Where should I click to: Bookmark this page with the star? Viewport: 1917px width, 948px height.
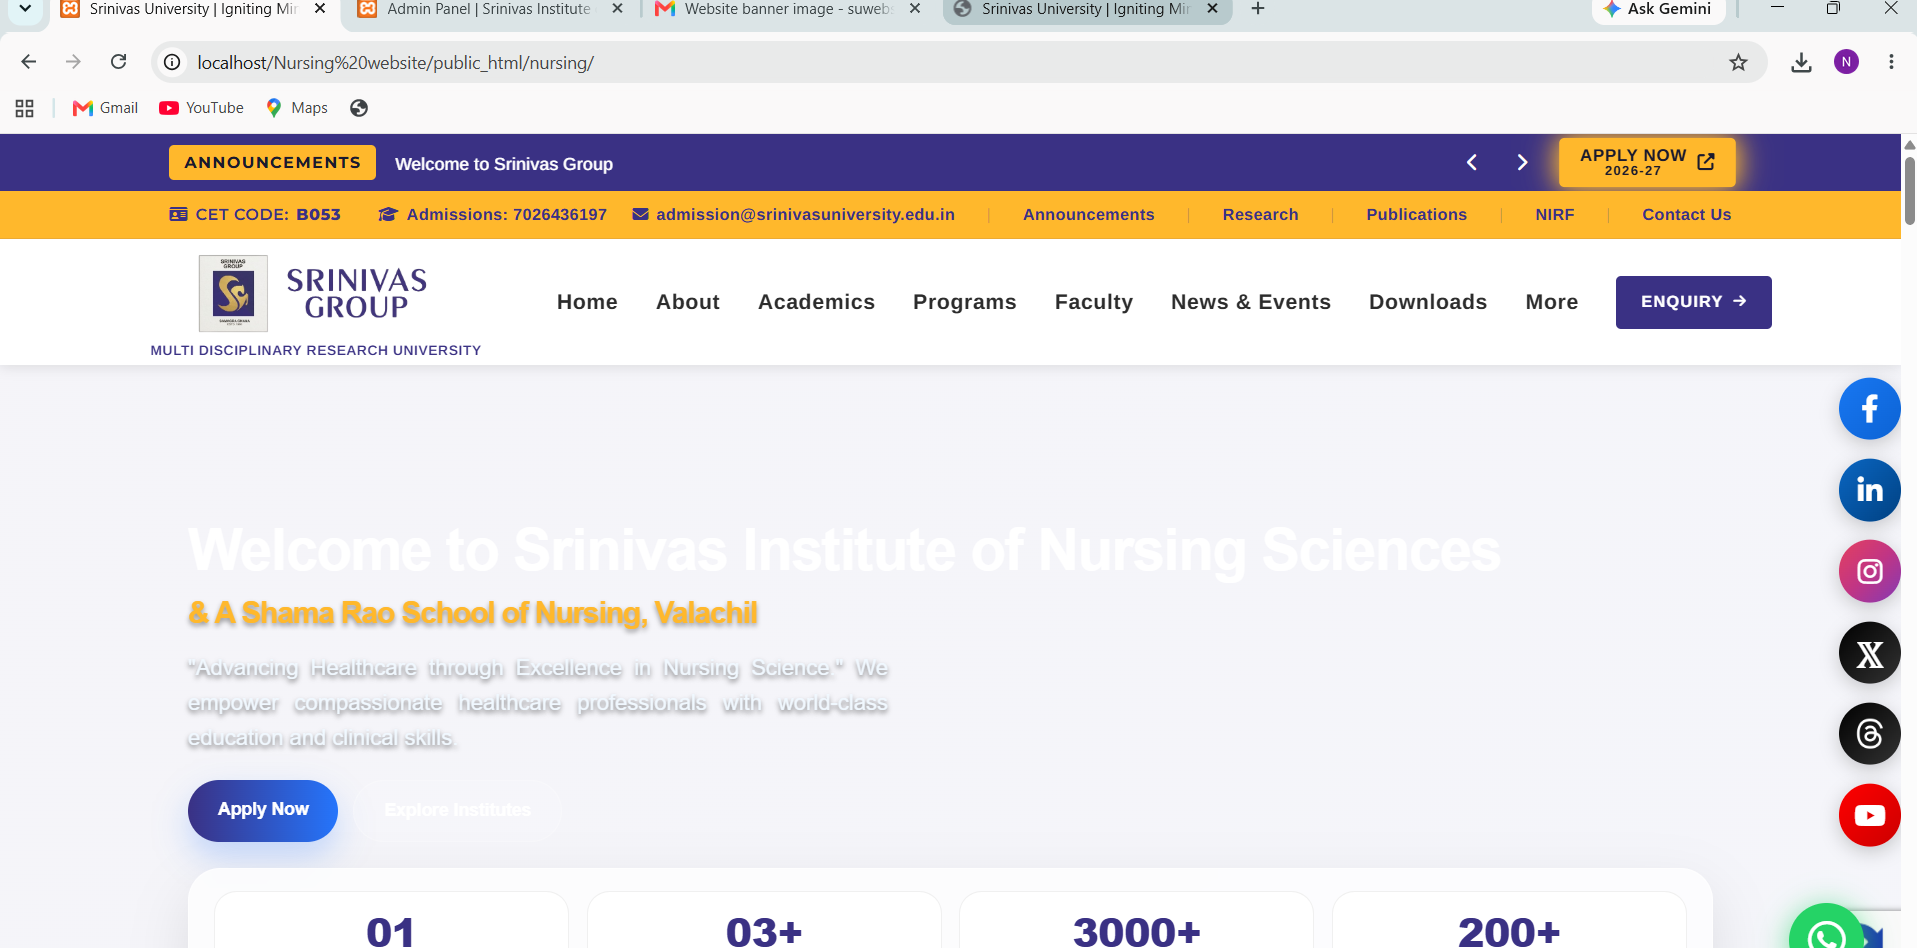(x=1738, y=62)
